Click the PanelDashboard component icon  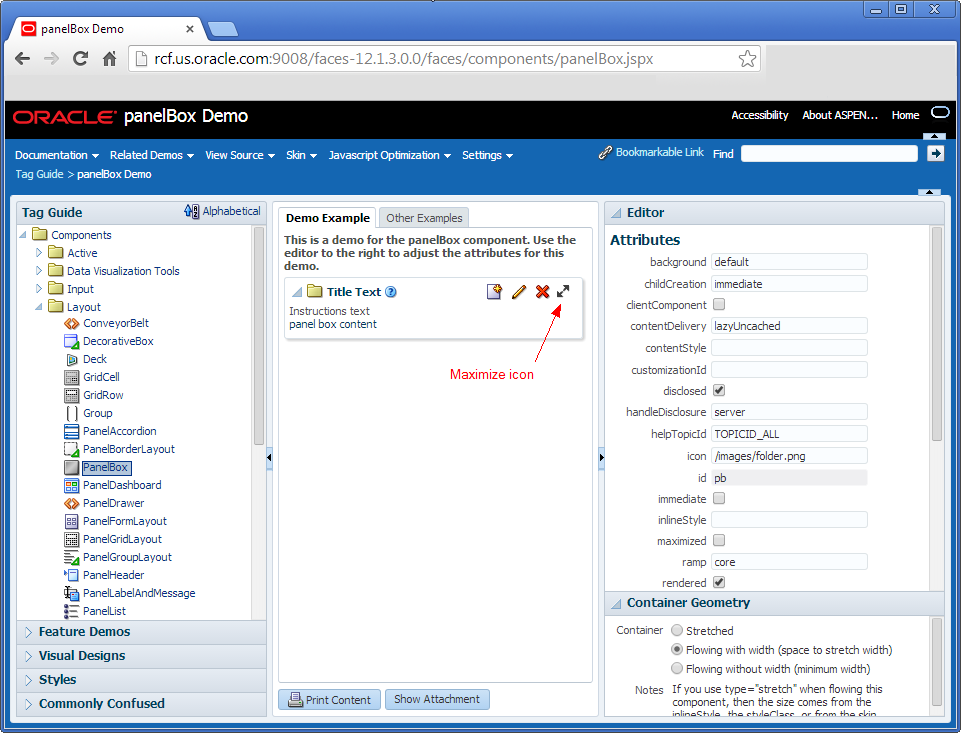(x=72, y=485)
